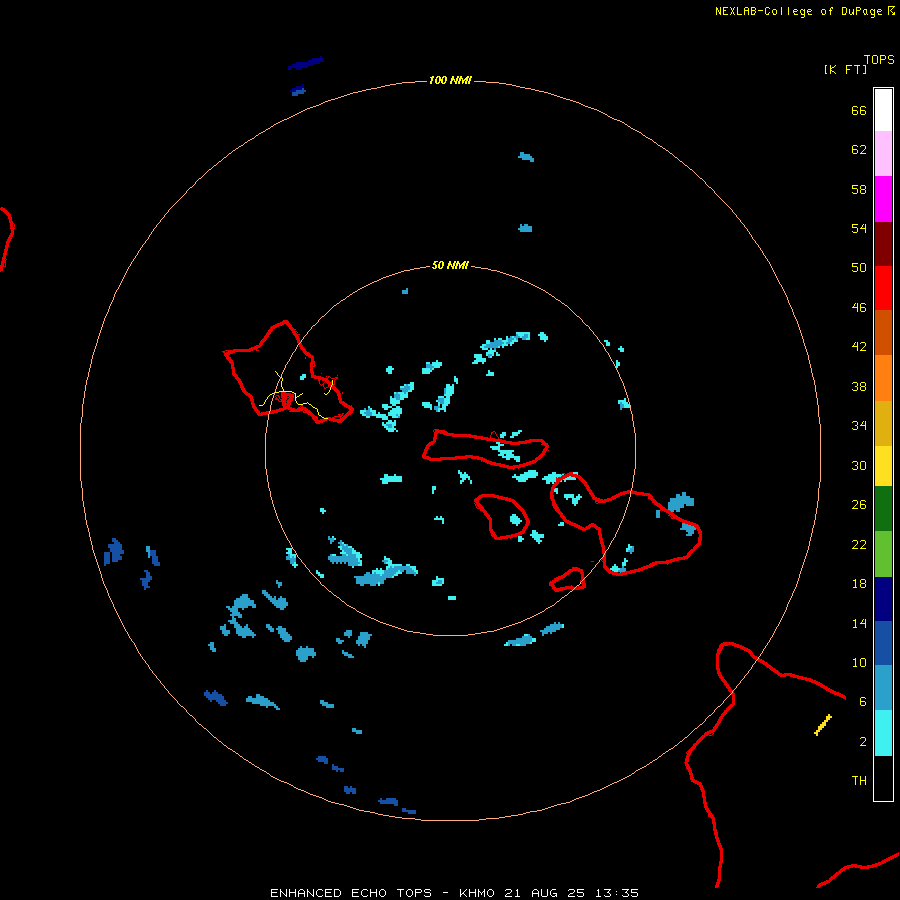
Task: Click the "10" scale value
Action: [x=859, y=662]
